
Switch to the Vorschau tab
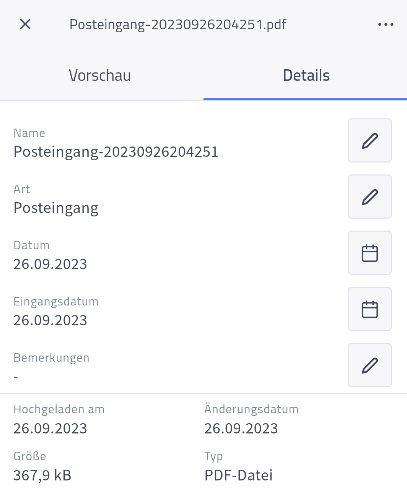point(100,75)
